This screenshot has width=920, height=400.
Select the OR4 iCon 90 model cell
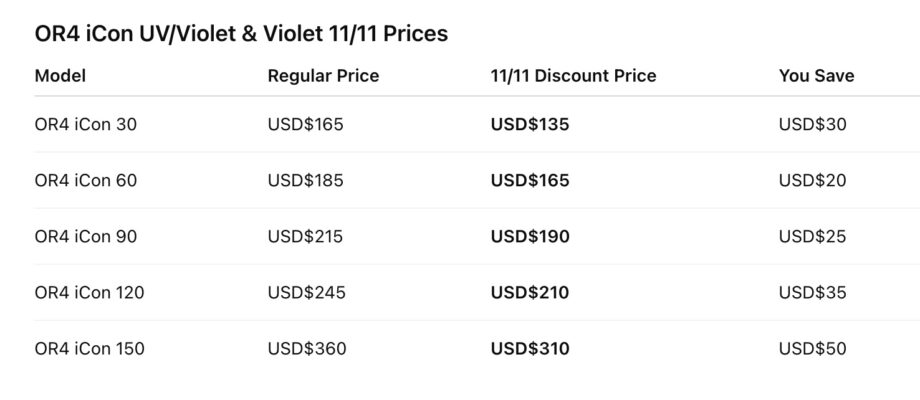85,237
